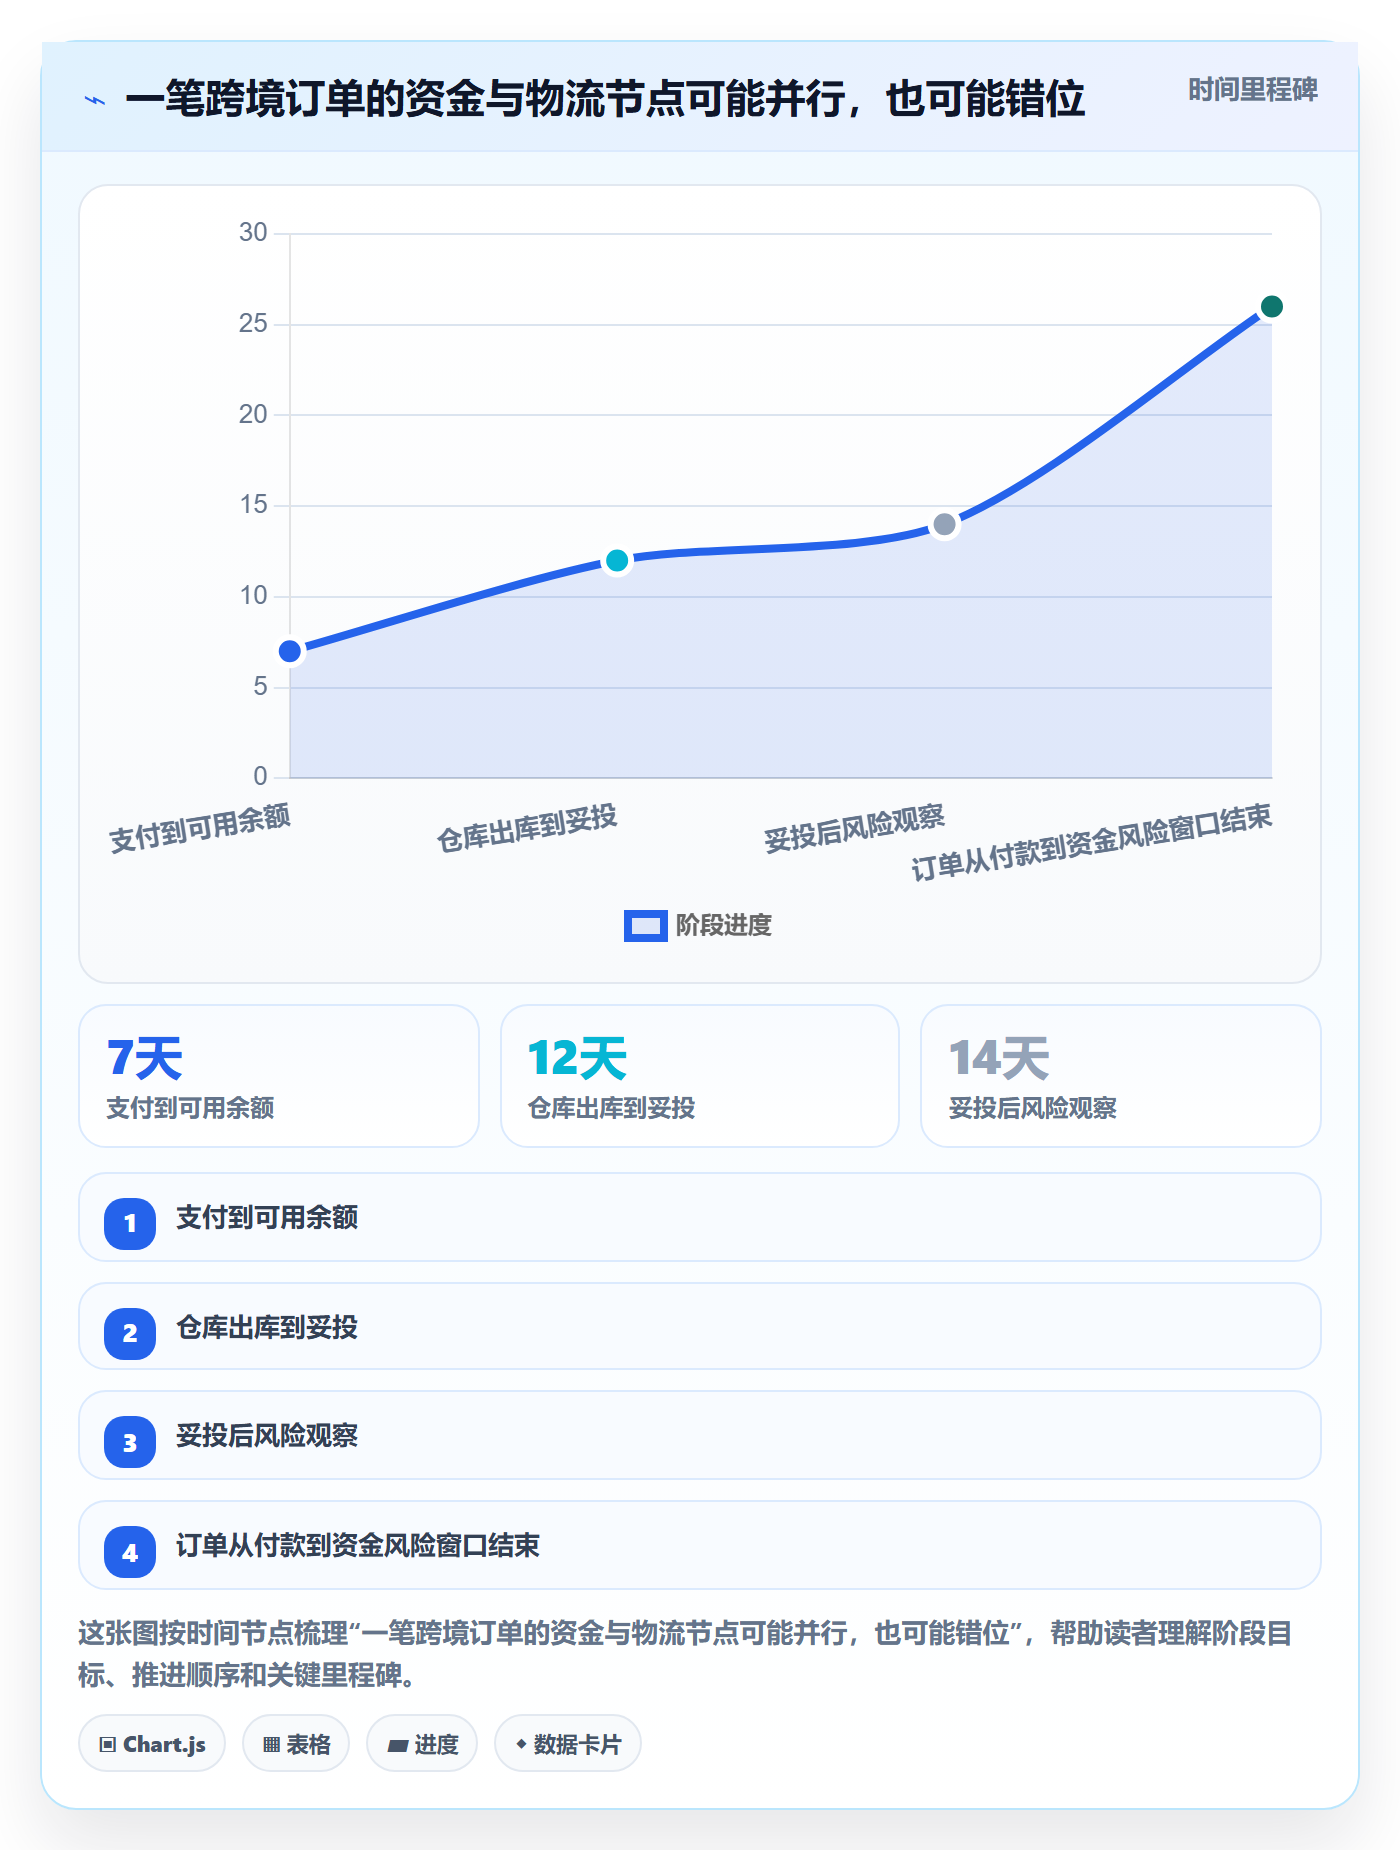Click the 表格 tag chip

(x=296, y=1744)
